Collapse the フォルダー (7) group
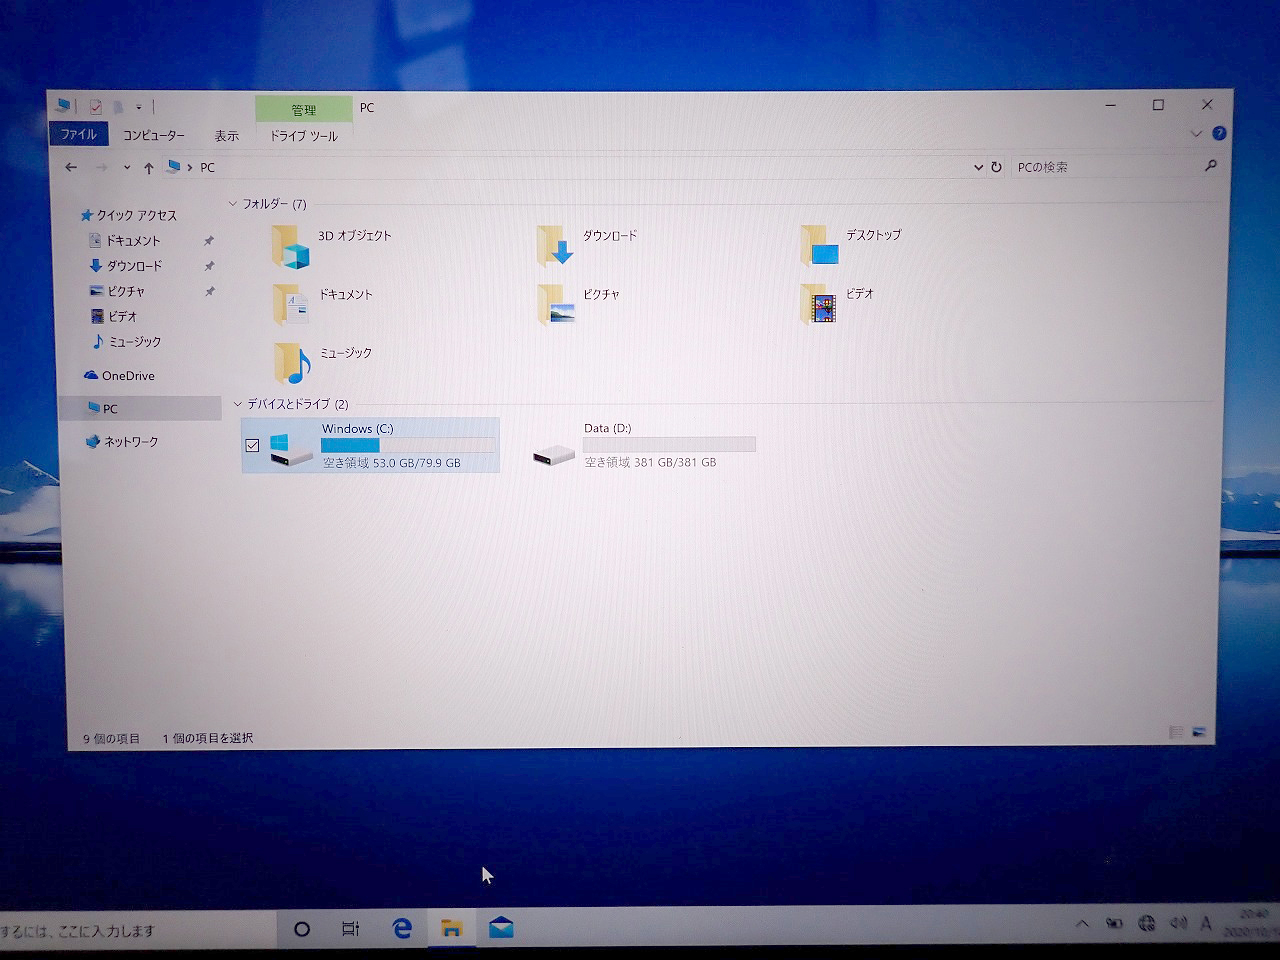This screenshot has height=960, width=1280. tap(233, 204)
